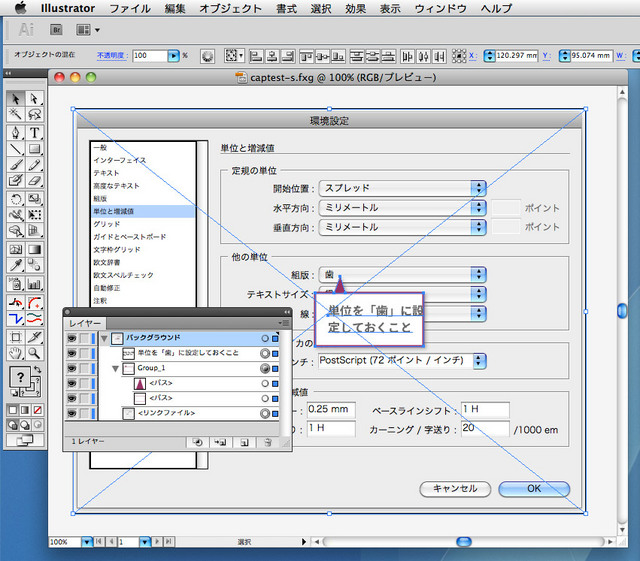Viewport: 640px width, 561px height.
Task: Open the 編集 menu
Action: [x=175, y=8]
